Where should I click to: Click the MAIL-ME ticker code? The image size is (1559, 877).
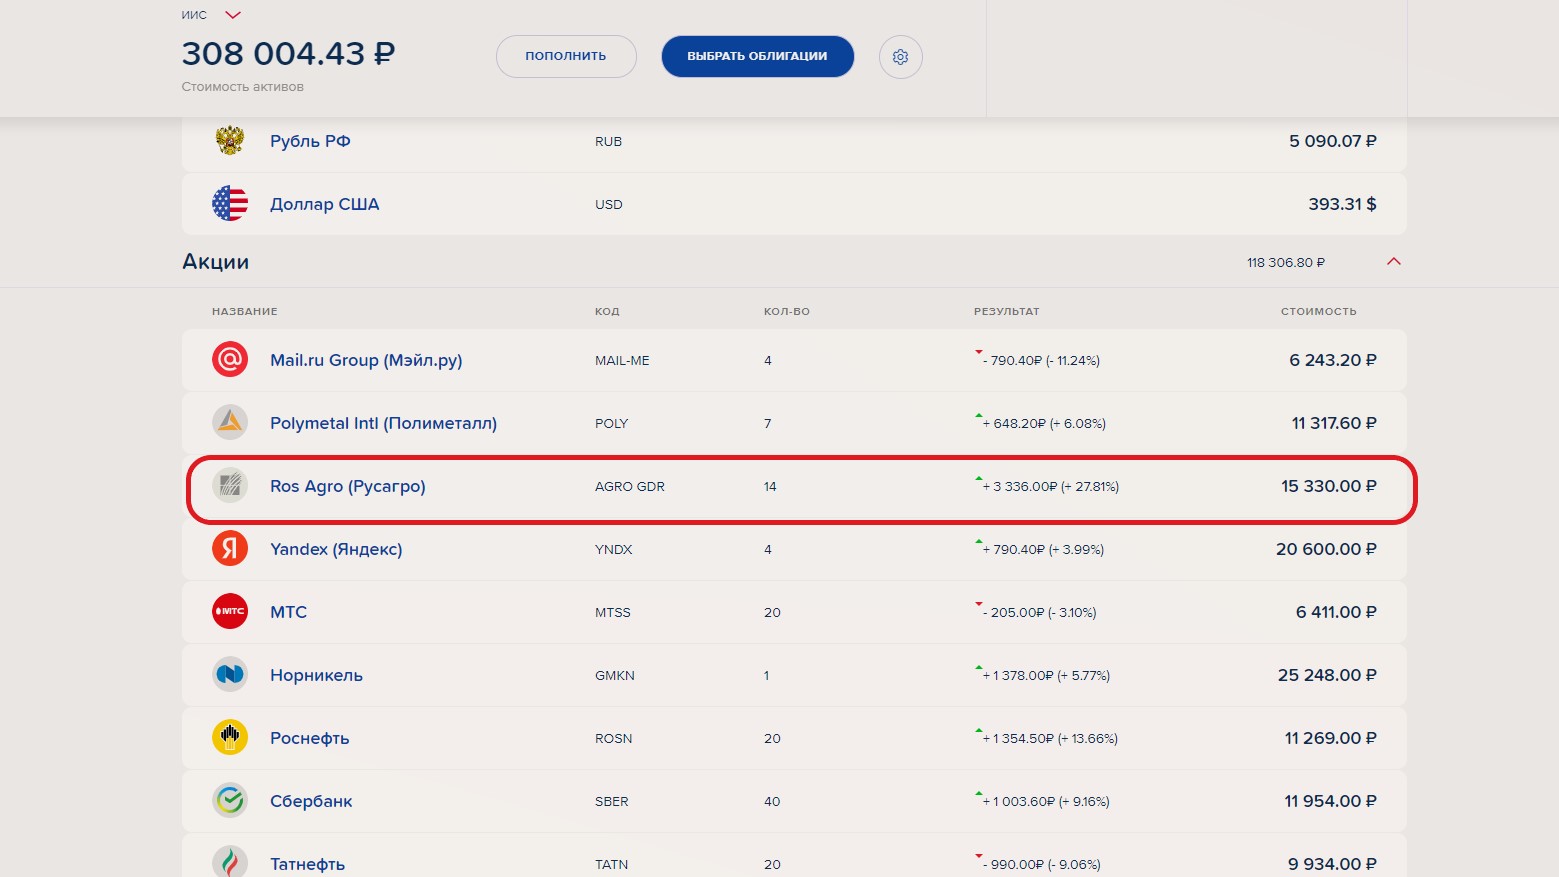tap(622, 360)
